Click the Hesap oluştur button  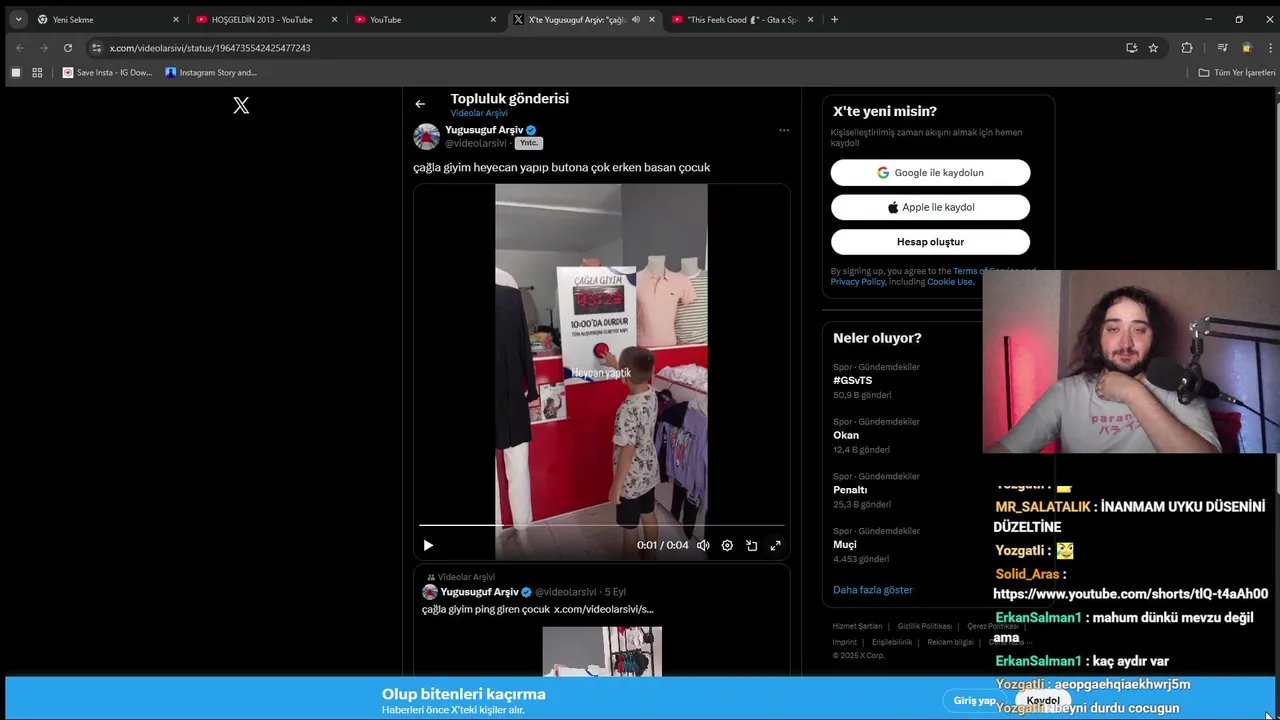(930, 242)
